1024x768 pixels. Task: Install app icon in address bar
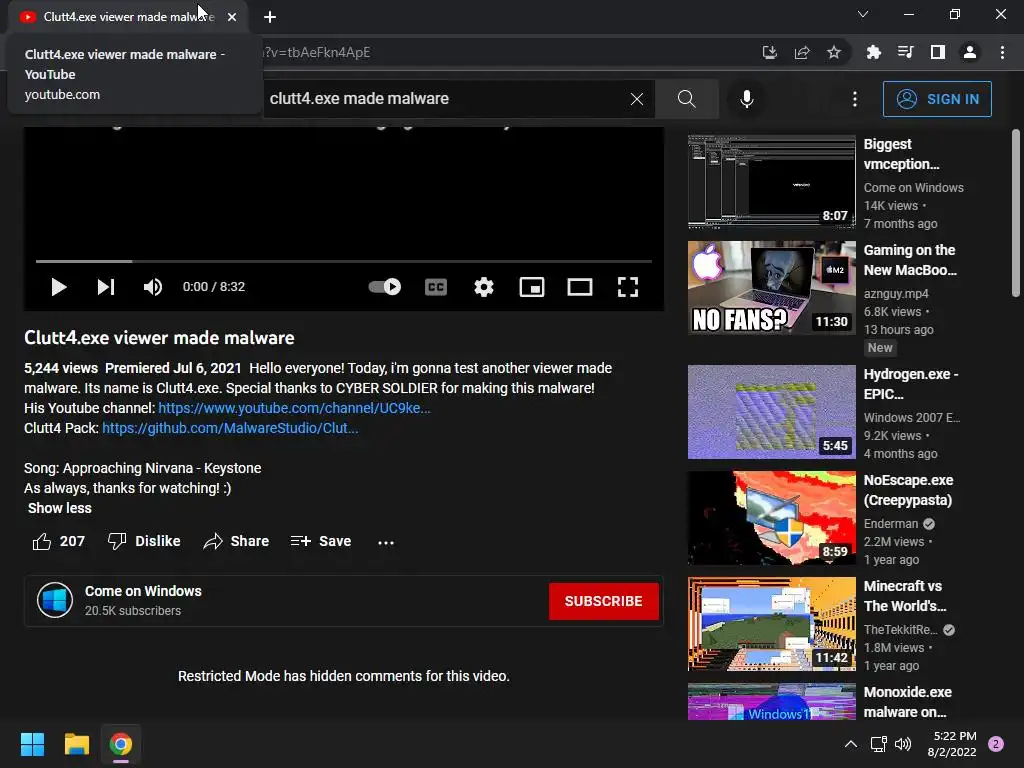pyautogui.click(x=770, y=53)
